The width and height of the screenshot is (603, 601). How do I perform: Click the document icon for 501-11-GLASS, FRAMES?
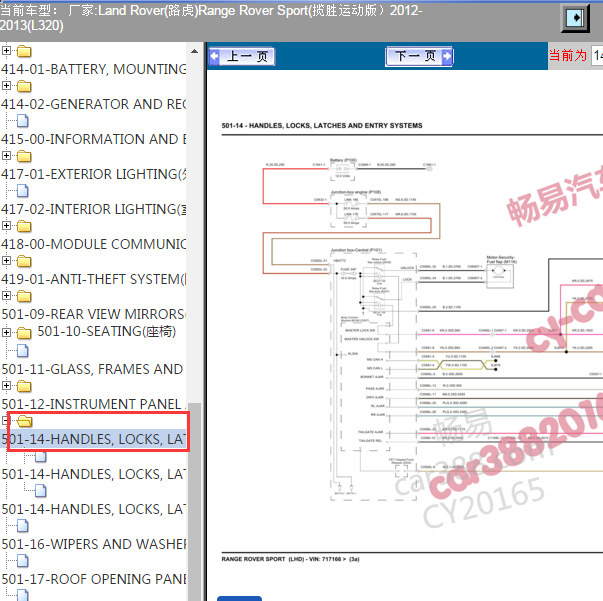click(x=23, y=350)
